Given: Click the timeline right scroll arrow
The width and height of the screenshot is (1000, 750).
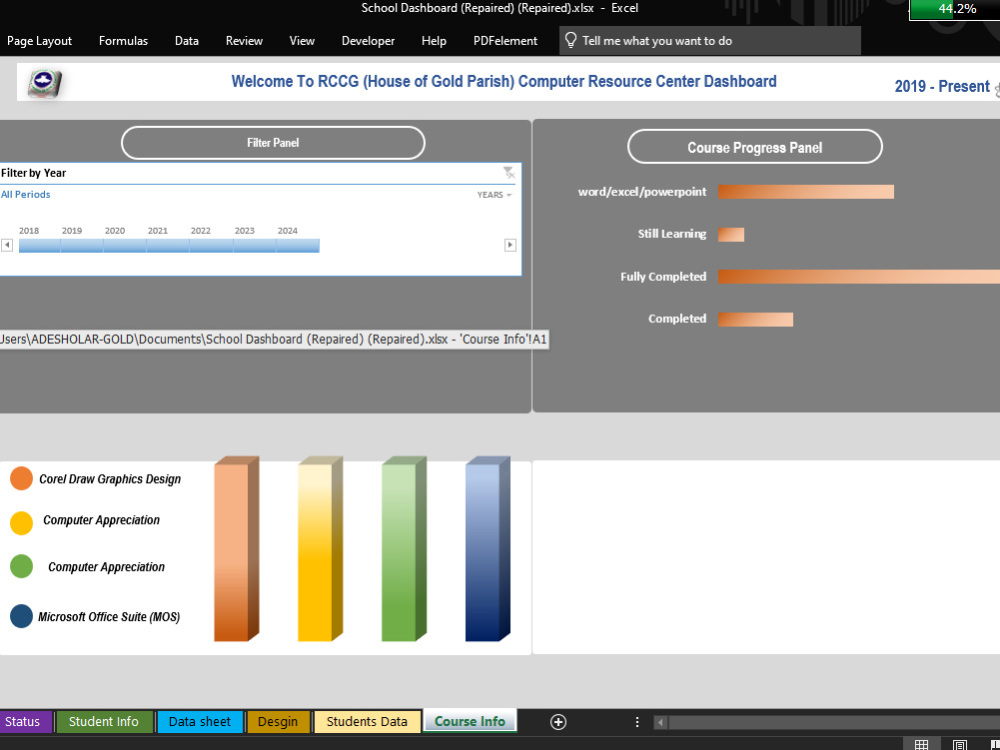Looking at the screenshot, I should (x=510, y=245).
